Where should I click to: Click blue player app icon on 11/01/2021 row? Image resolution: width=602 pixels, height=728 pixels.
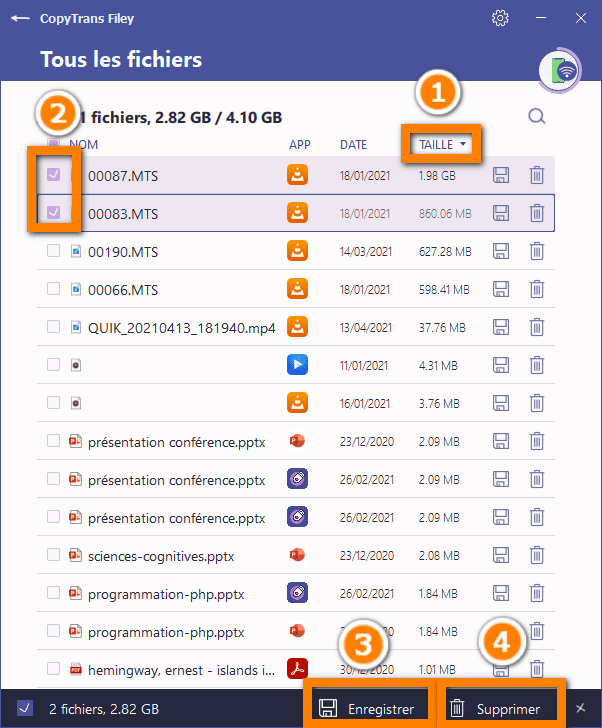click(297, 365)
